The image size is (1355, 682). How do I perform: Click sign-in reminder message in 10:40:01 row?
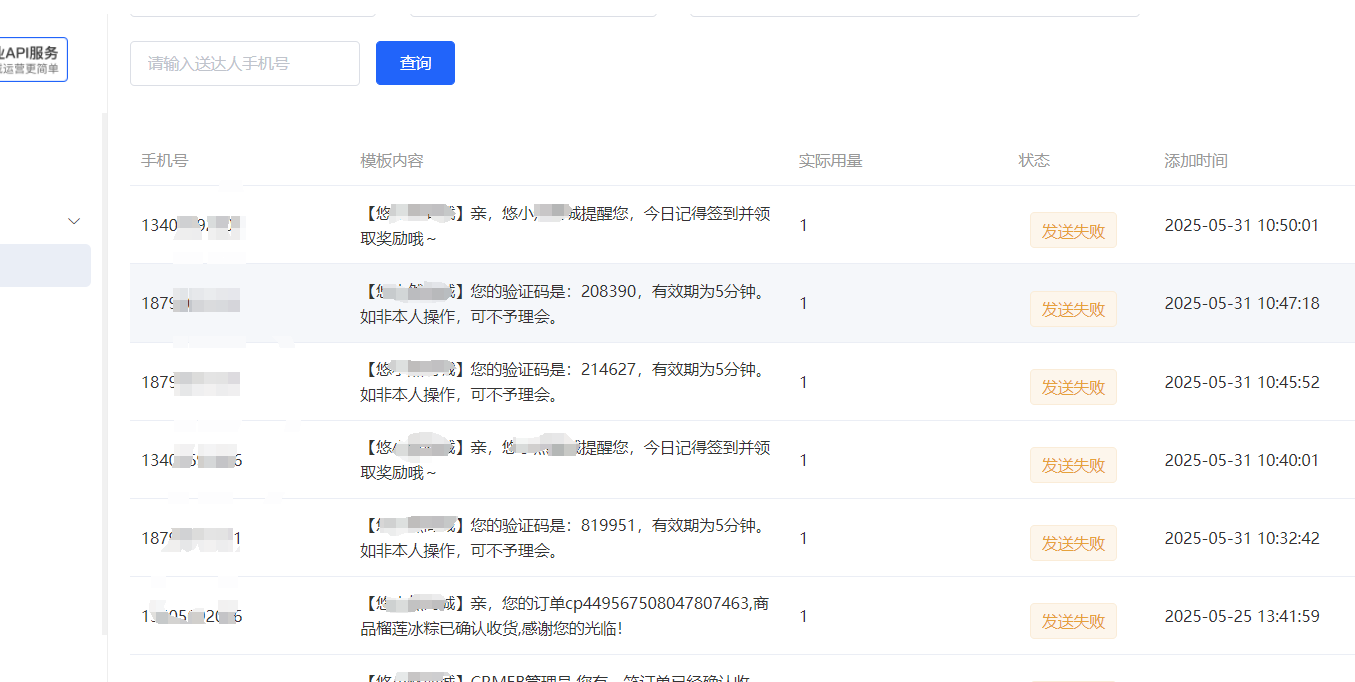coord(565,460)
